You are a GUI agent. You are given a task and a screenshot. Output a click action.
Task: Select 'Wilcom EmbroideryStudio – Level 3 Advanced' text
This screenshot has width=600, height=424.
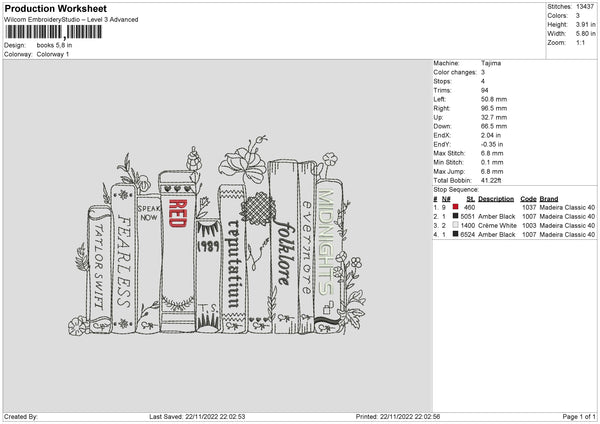coord(71,20)
